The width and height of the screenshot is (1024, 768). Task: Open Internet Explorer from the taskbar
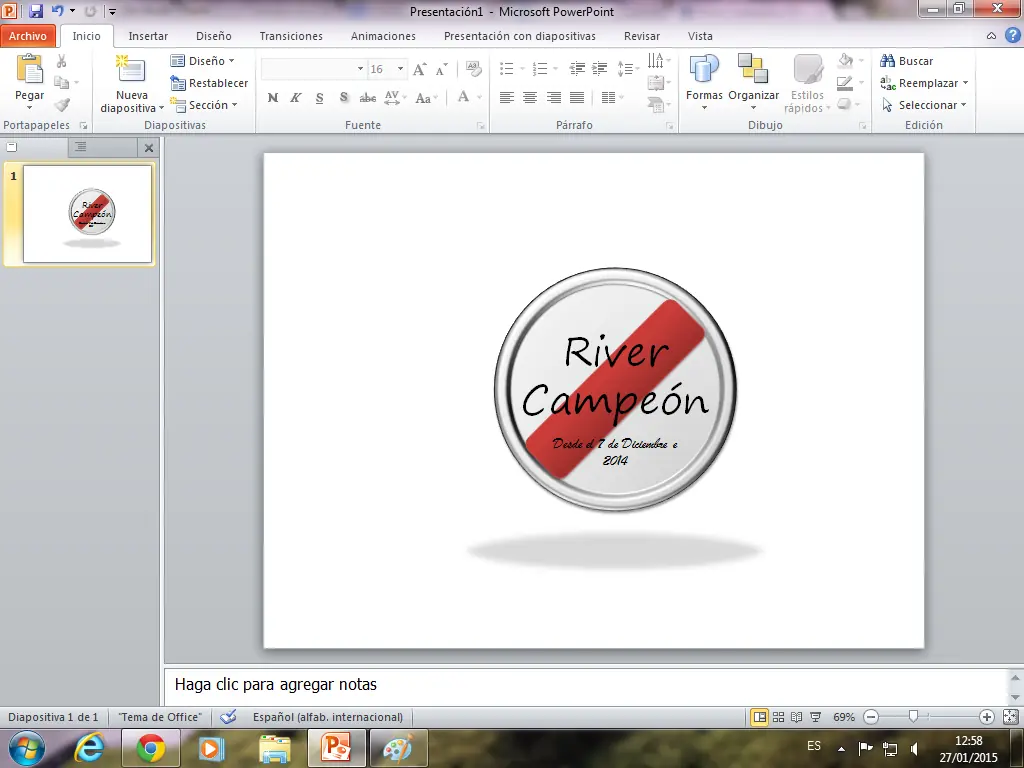pos(89,748)
